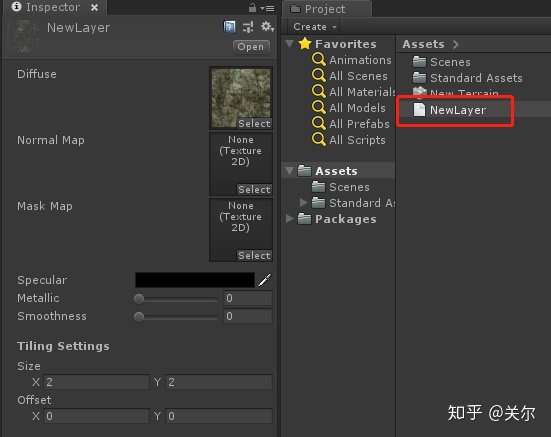The image size is (551, 437).
Task: Collapse the Favorites tree
Action: 290,44
